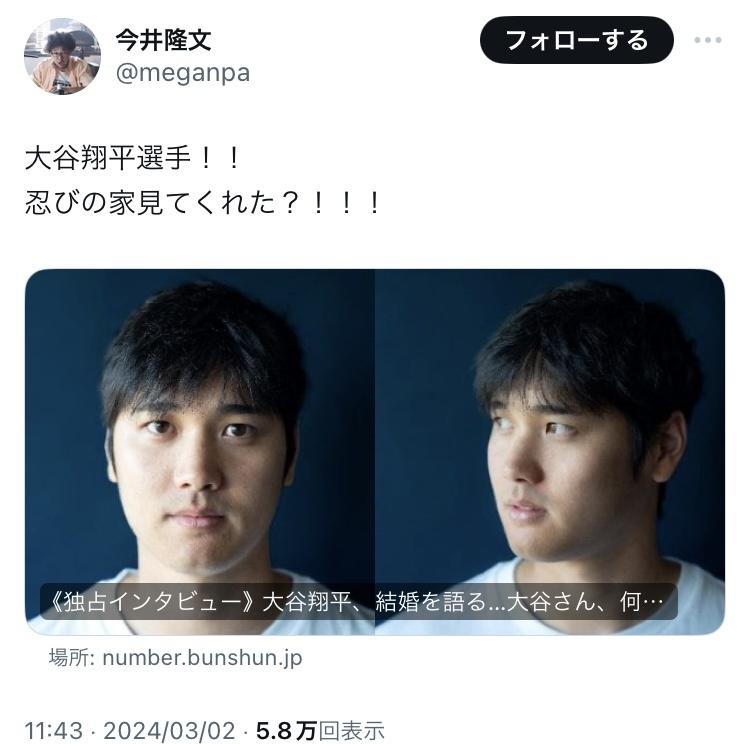View the 5.8万 view count
Viewport: 750px width, 744px height.
287,731
